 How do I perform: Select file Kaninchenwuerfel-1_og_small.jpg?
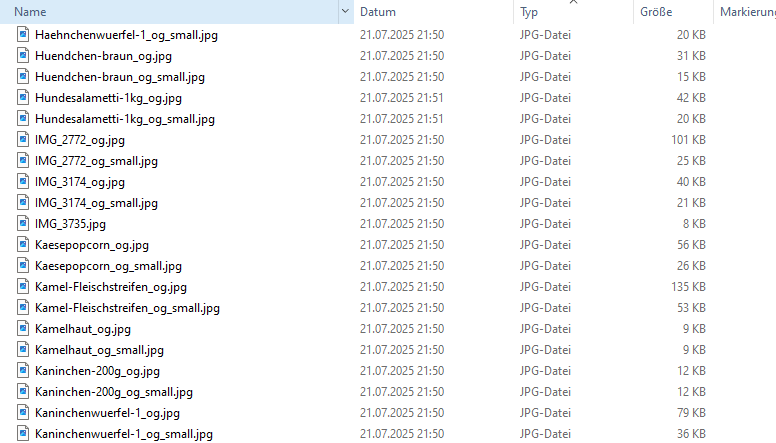[x=124, y=434]
